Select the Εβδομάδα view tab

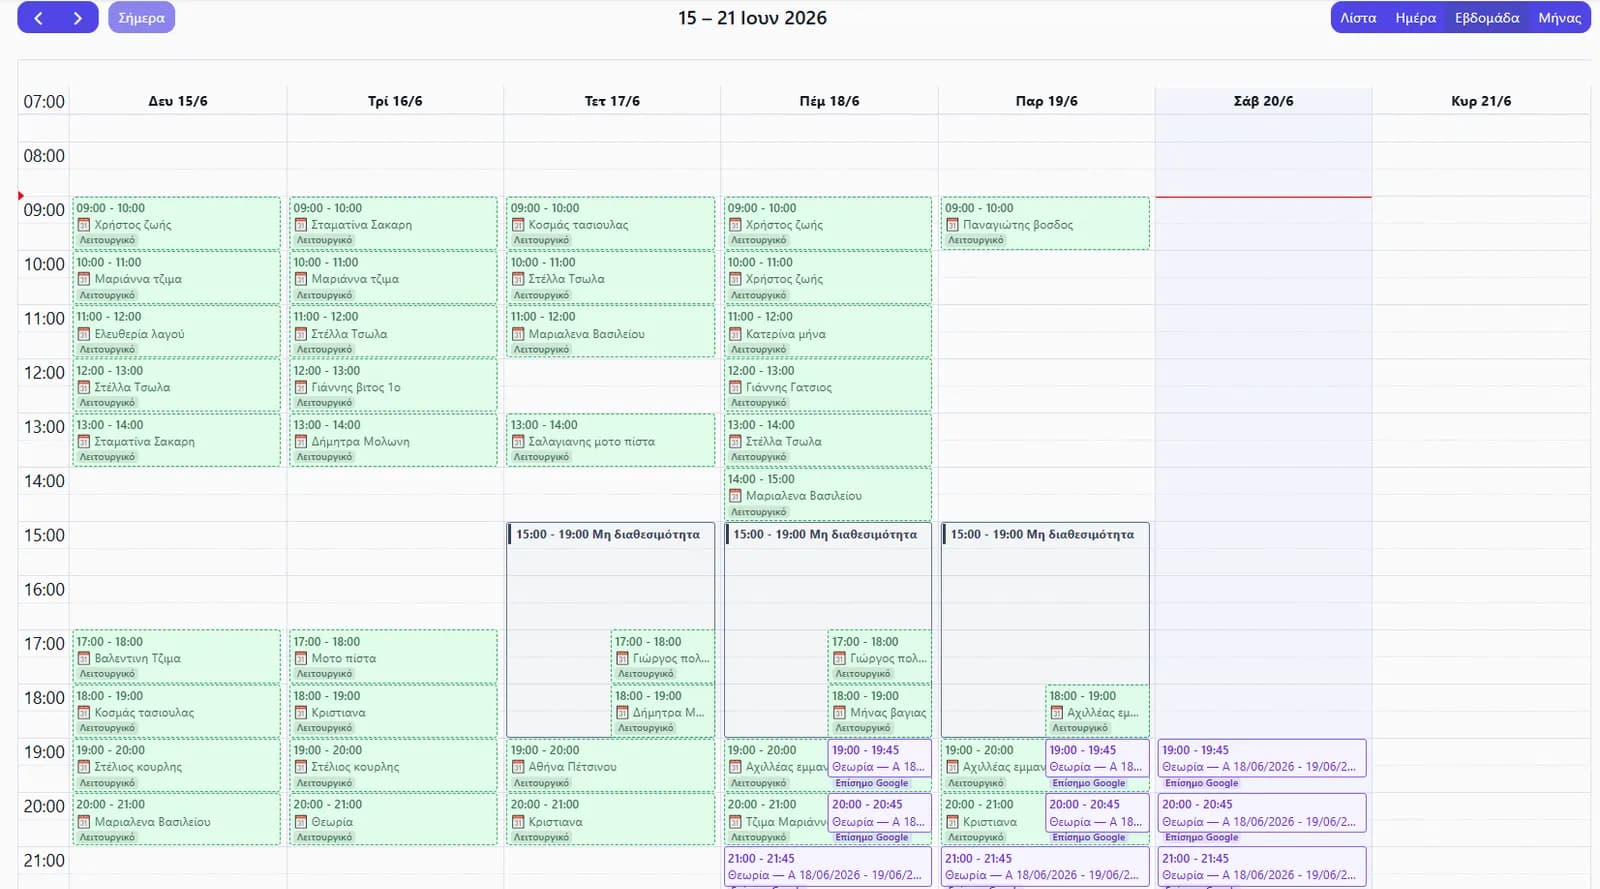[x=1487, y=18]
